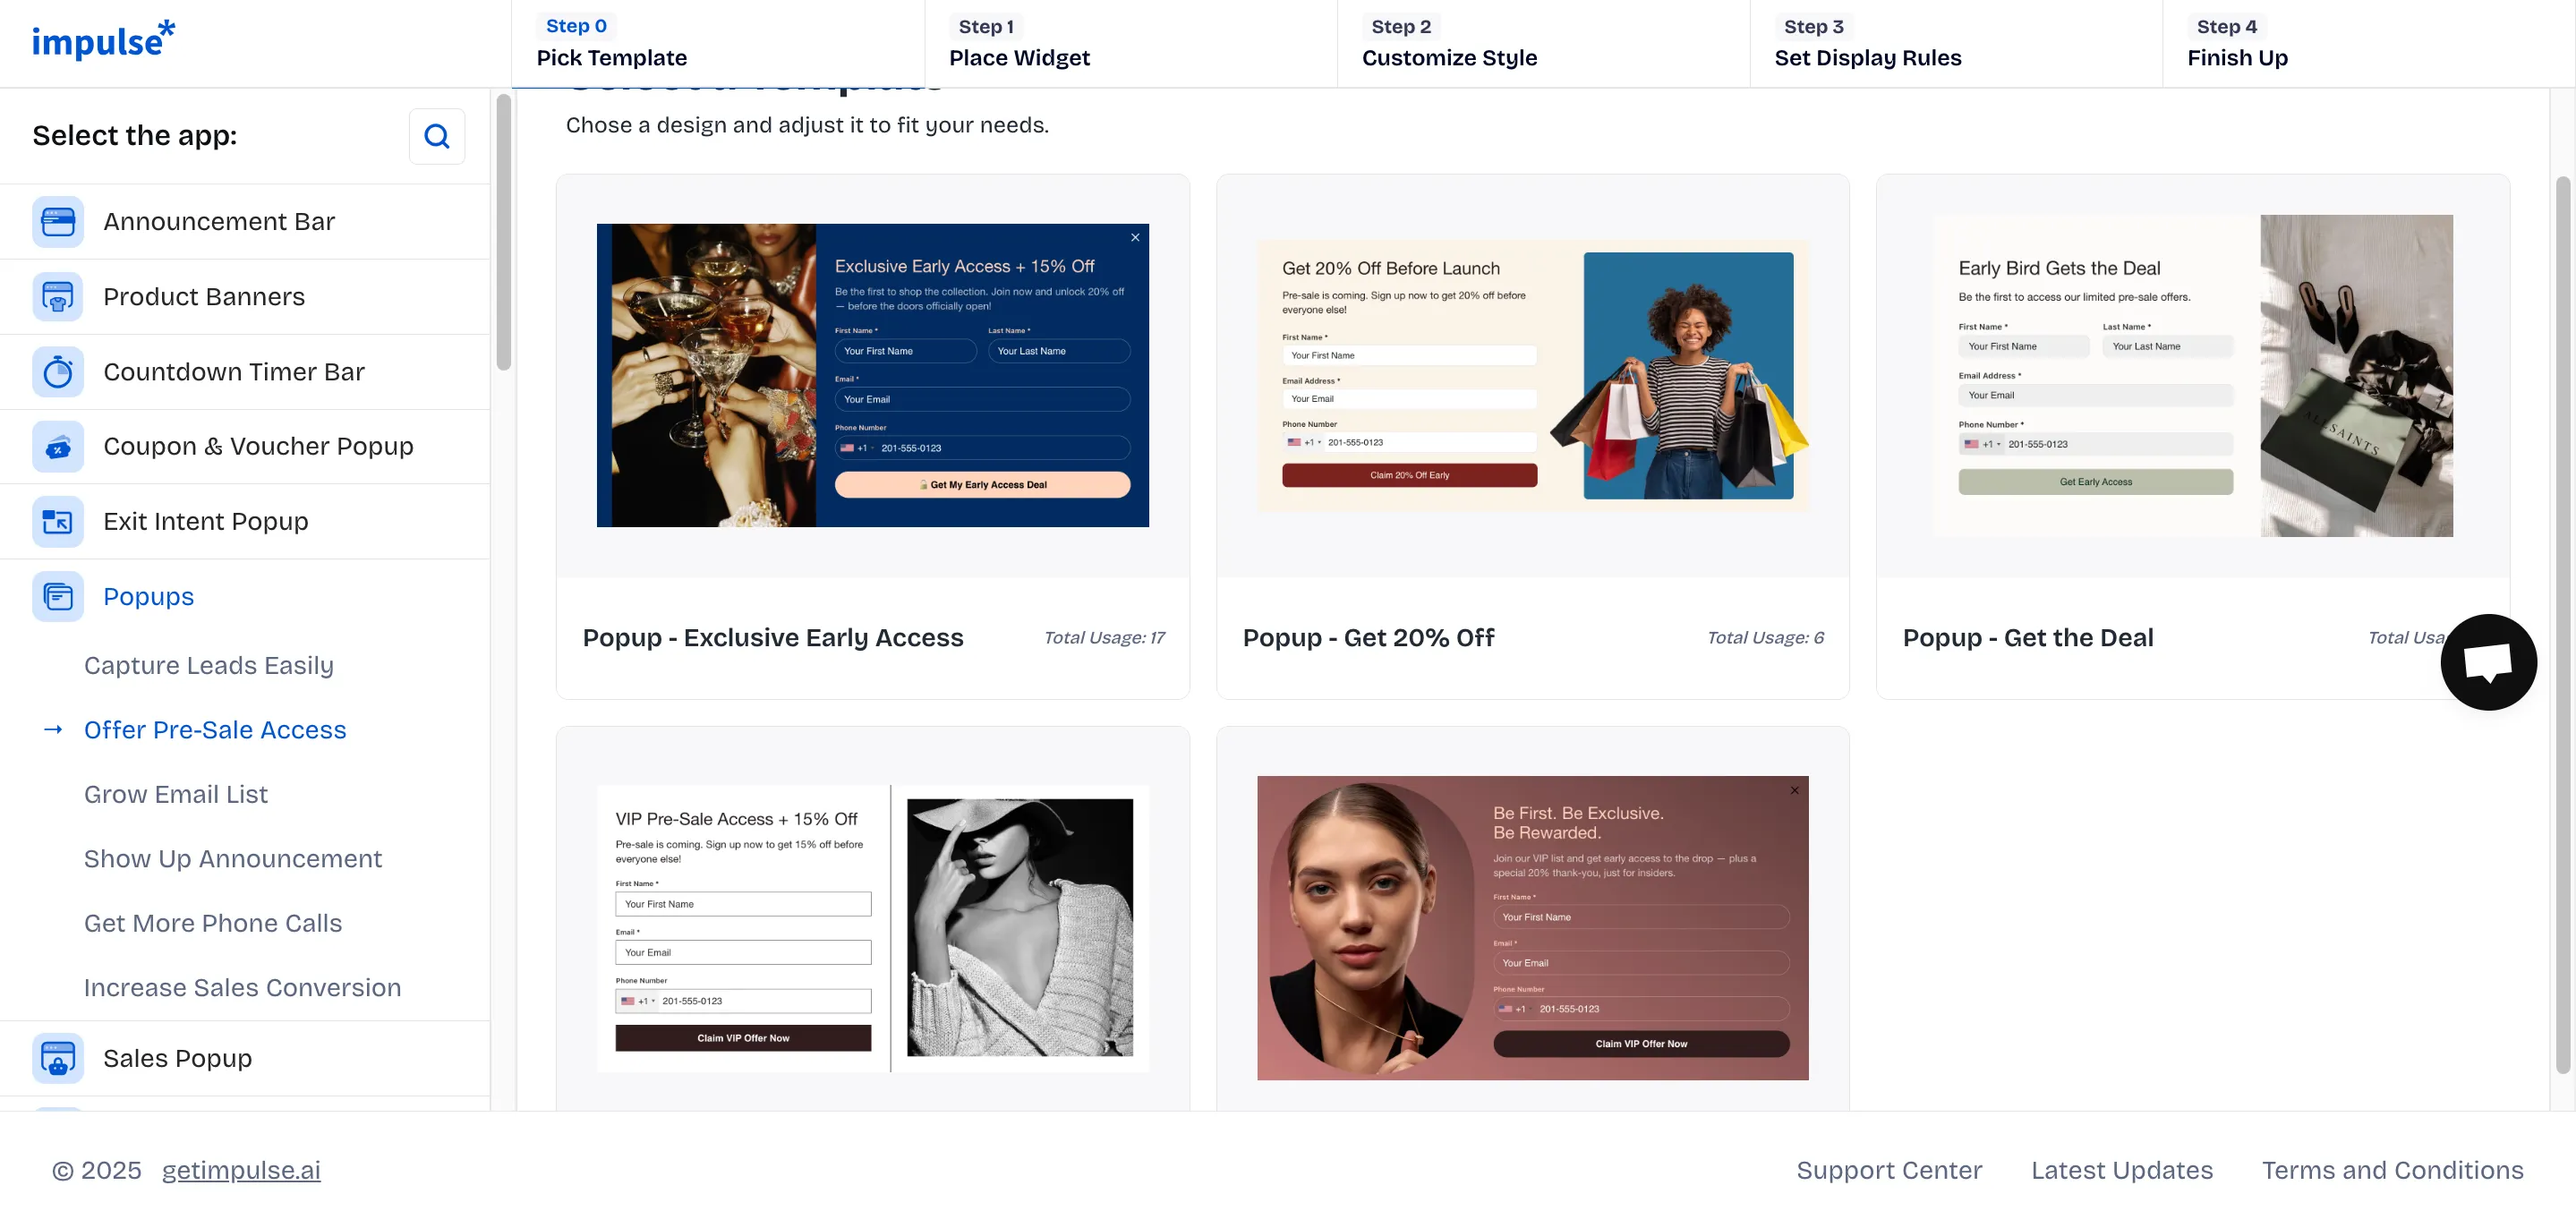Select the Announcement Bar app icon
The image size is (2576, 1228).
[x=58, y=221]
